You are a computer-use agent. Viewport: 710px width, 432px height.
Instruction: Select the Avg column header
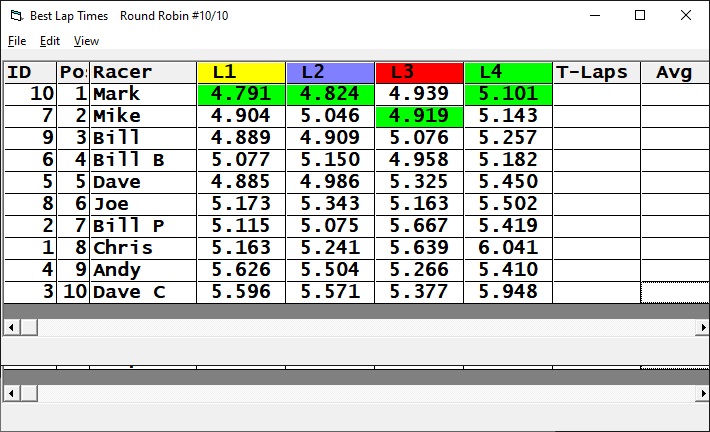(674, 72)
